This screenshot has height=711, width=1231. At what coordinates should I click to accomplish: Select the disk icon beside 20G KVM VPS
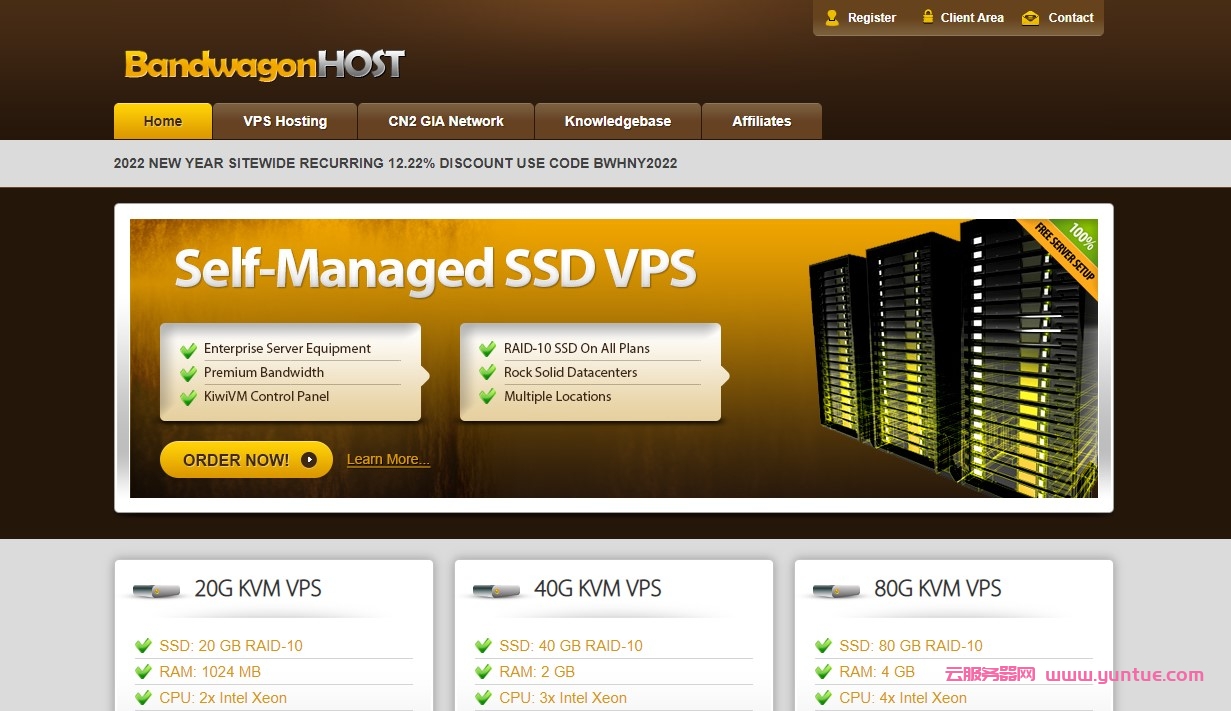155,589
